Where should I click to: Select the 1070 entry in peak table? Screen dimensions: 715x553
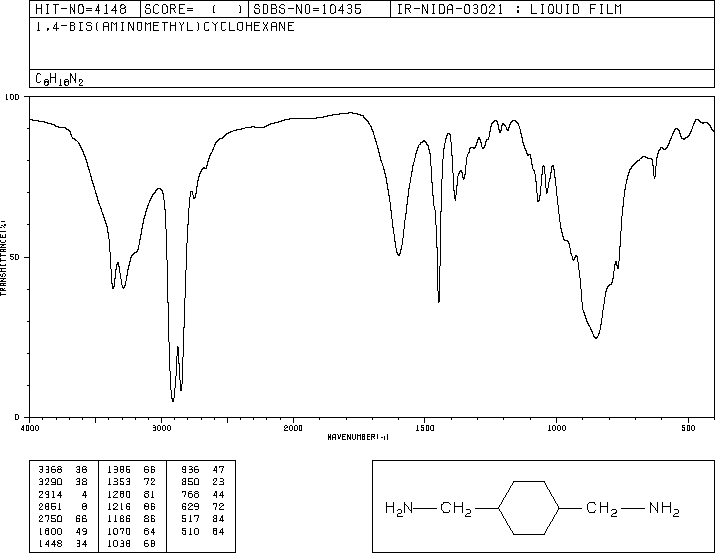[x=131, y=532]
